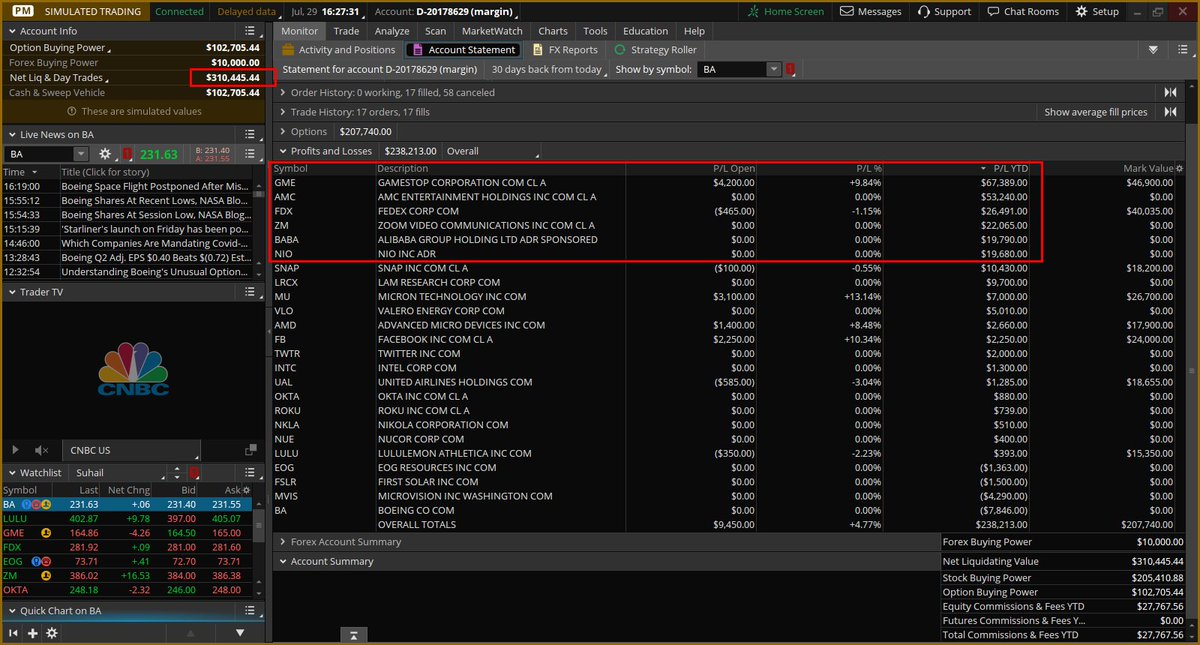The image size is (1200, 645).
Task: Open FX Reports section
Action: [565, 49]
